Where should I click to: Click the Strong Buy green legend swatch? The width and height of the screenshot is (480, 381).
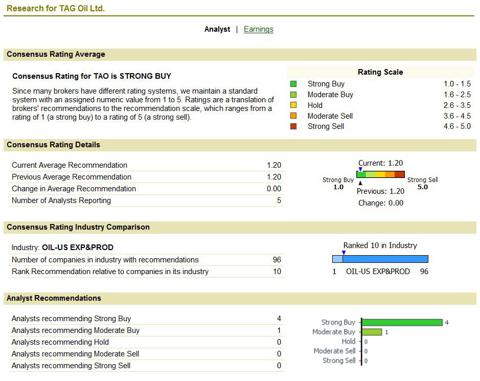point(293,84)
